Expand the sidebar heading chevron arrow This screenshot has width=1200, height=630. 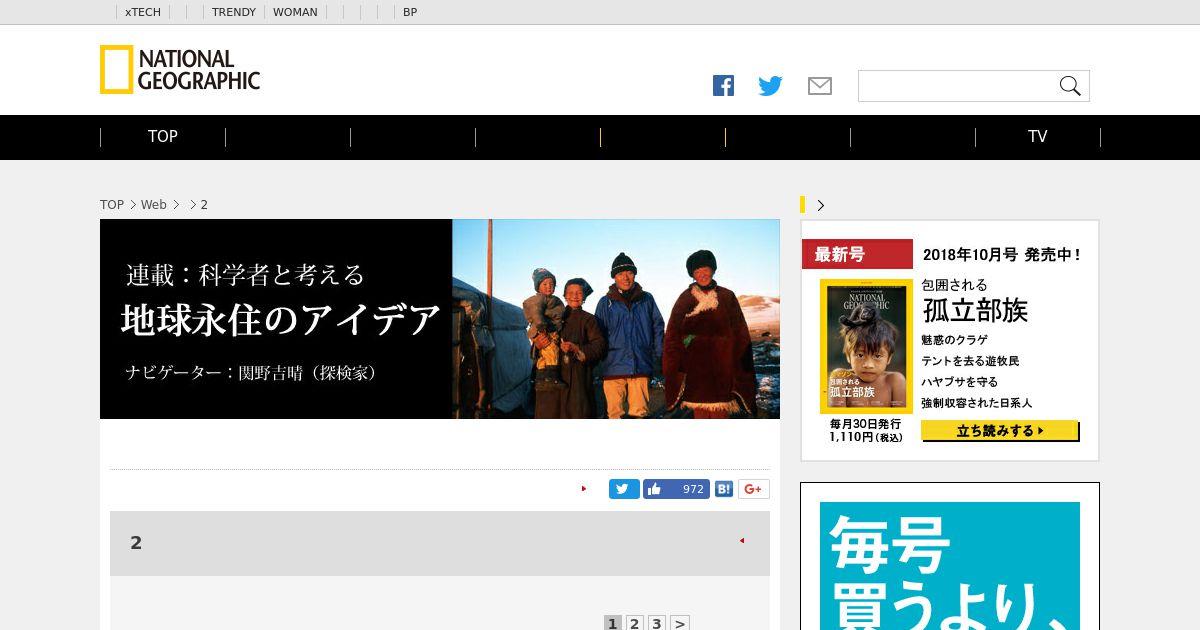[821, 205]
